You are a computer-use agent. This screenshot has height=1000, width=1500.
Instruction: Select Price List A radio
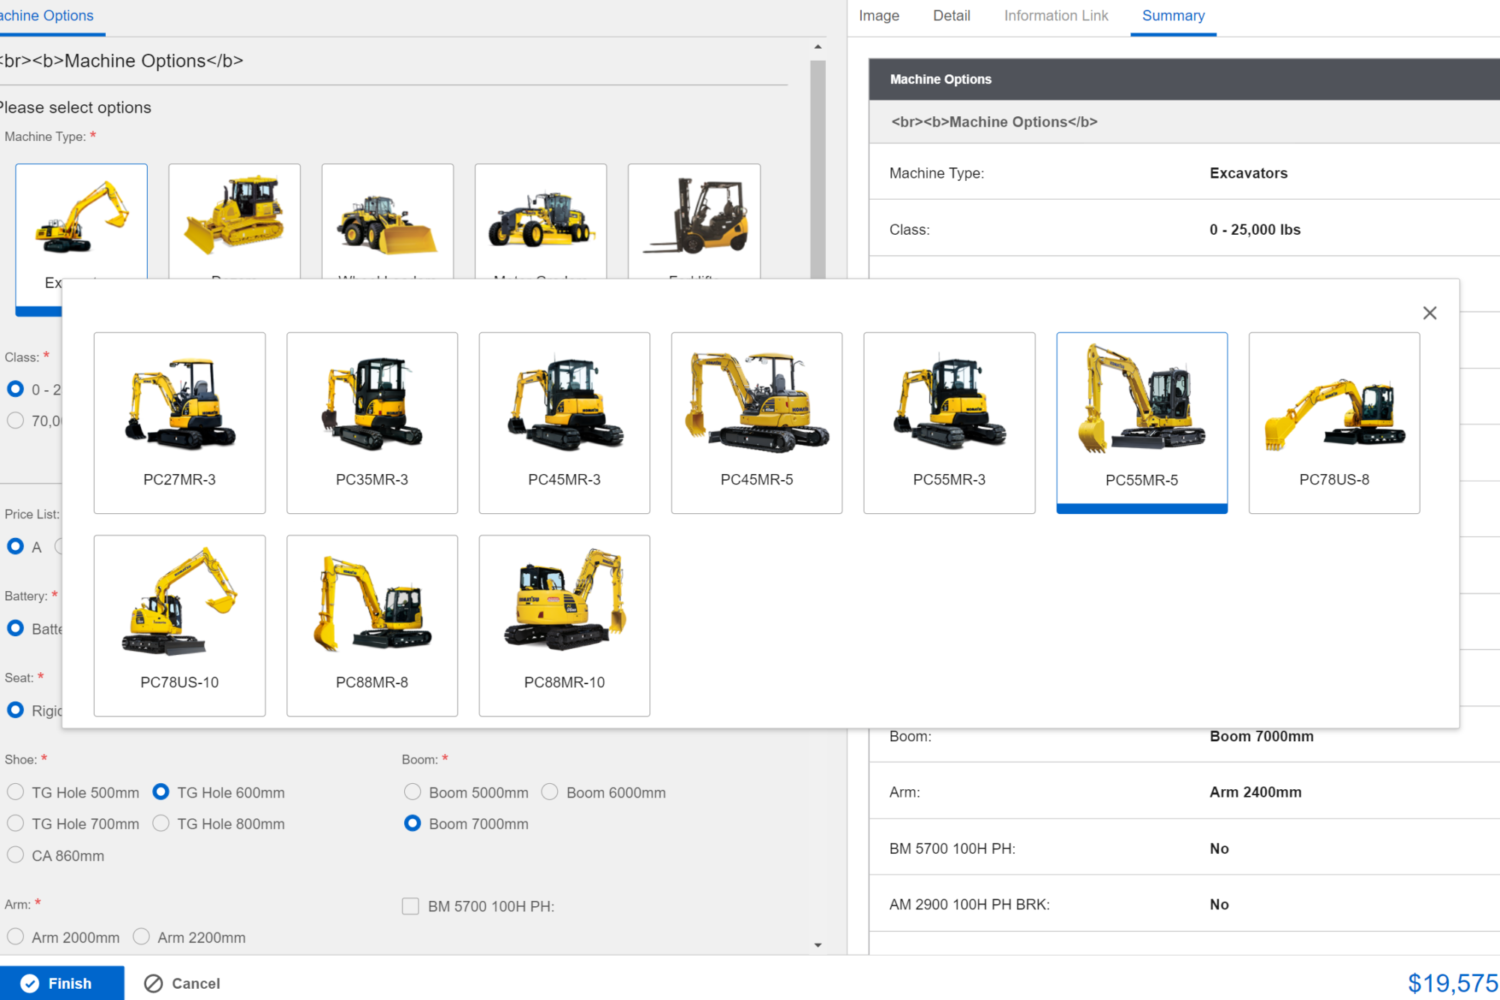(16, 547)
